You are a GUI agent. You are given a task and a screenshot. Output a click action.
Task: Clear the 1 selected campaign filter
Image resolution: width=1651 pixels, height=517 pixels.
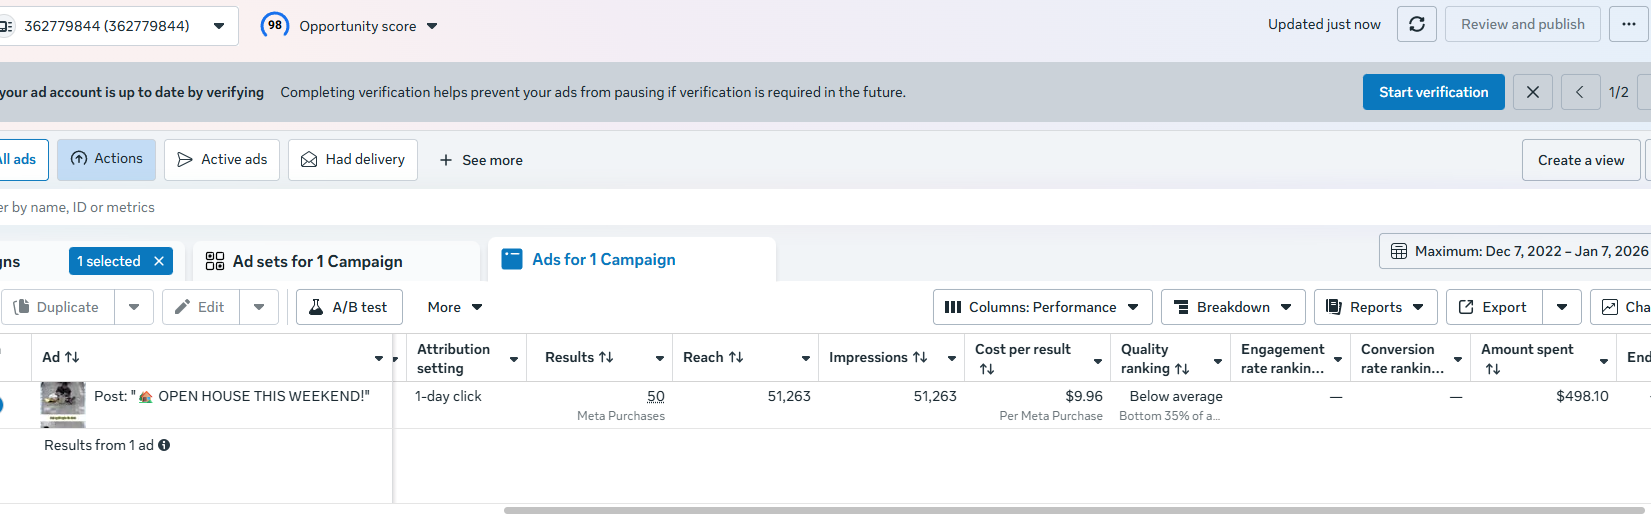point(159,261)
